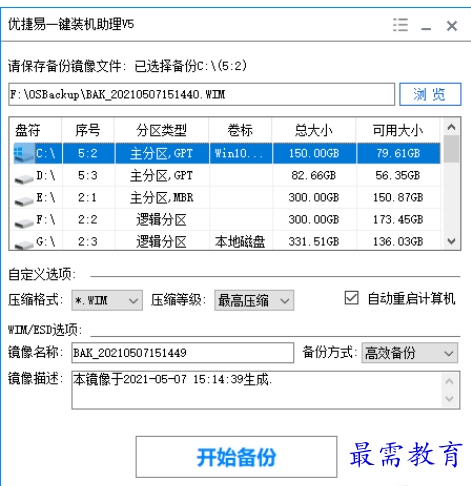Click the Windows drive icon for C:\
471x486 pixels.
pyautogui.click(x=24, y=153)
